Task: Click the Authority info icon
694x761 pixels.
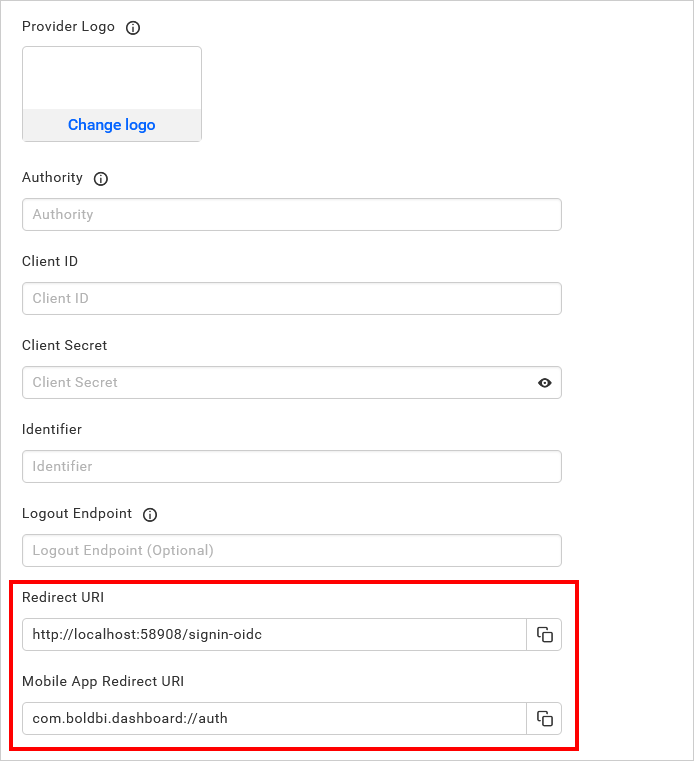Action: tap(100, 179)
